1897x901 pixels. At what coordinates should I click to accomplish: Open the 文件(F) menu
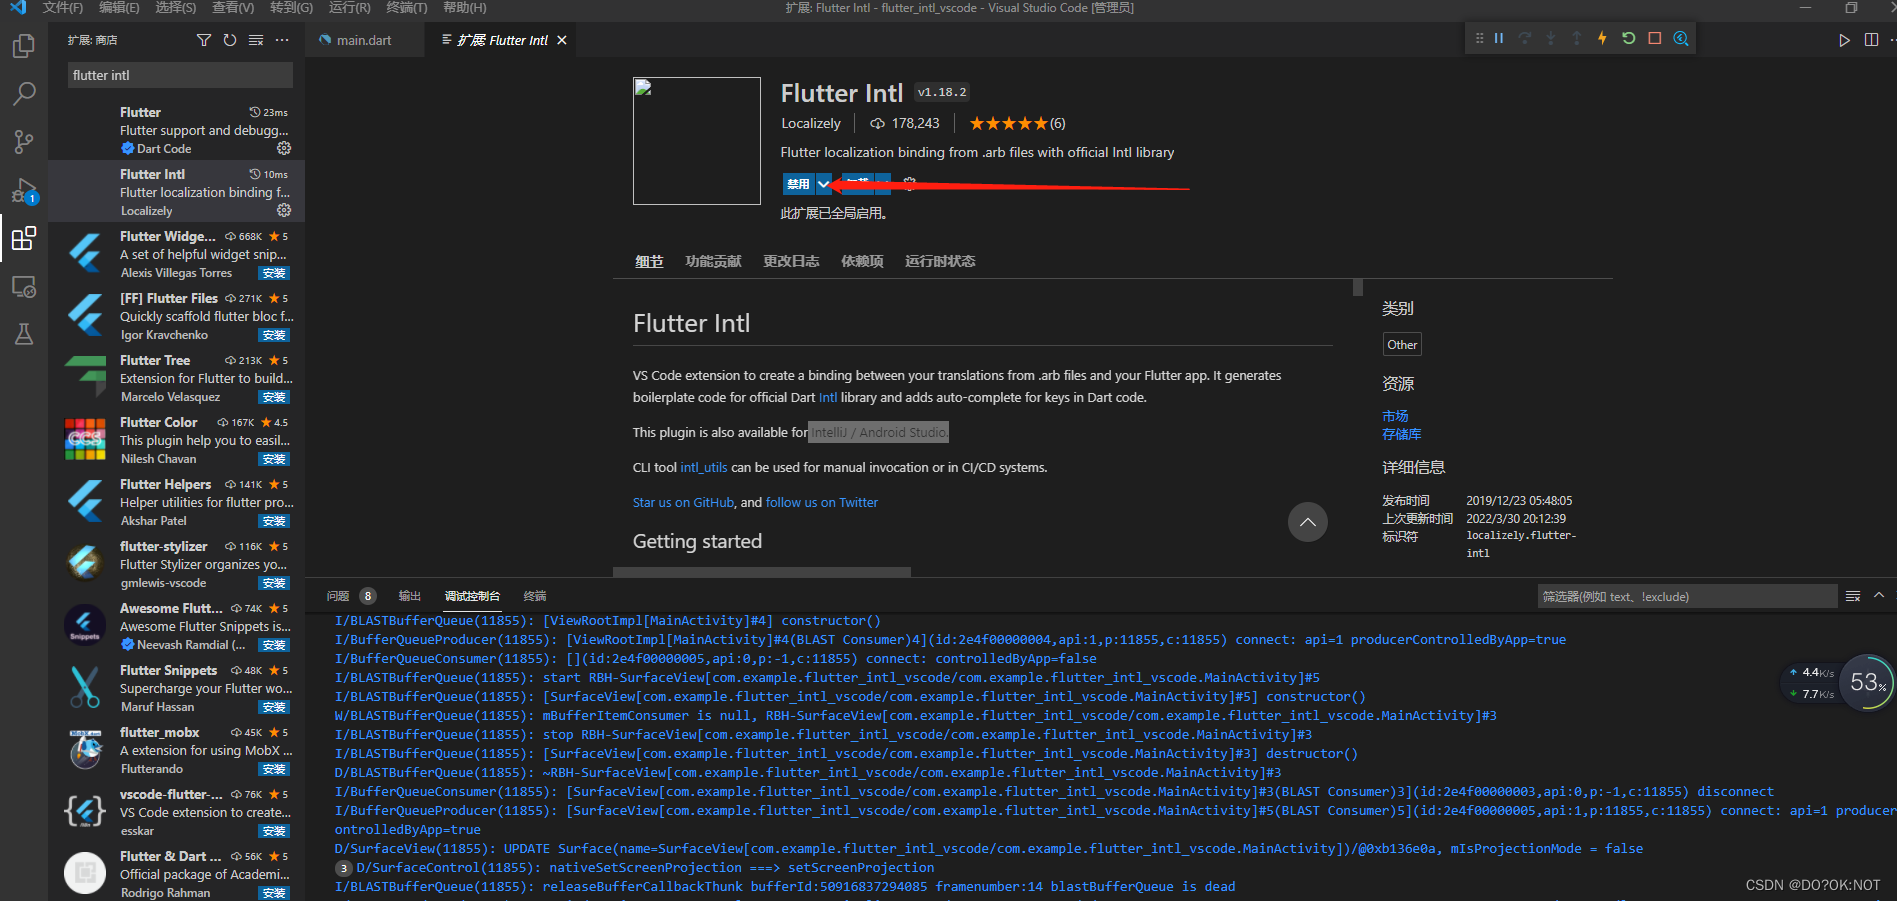(63, 8)
